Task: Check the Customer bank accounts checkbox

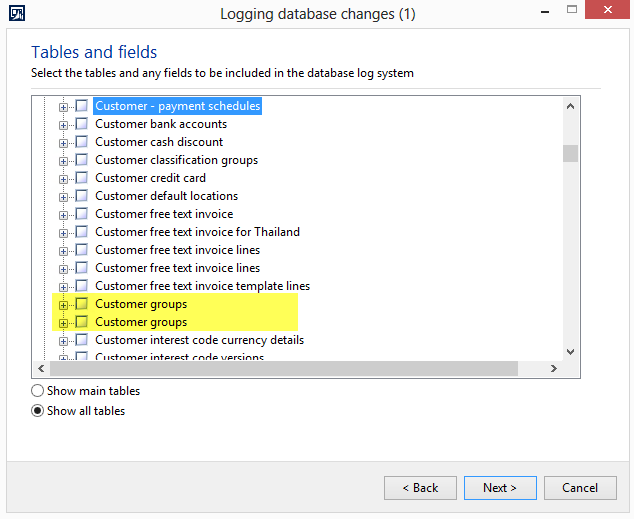Action: [82, 124]
